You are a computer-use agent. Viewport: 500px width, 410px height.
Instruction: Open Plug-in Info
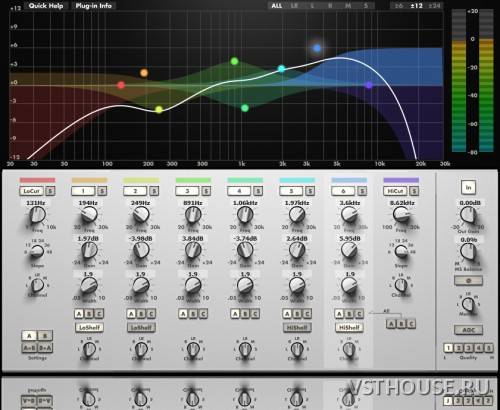94,6
